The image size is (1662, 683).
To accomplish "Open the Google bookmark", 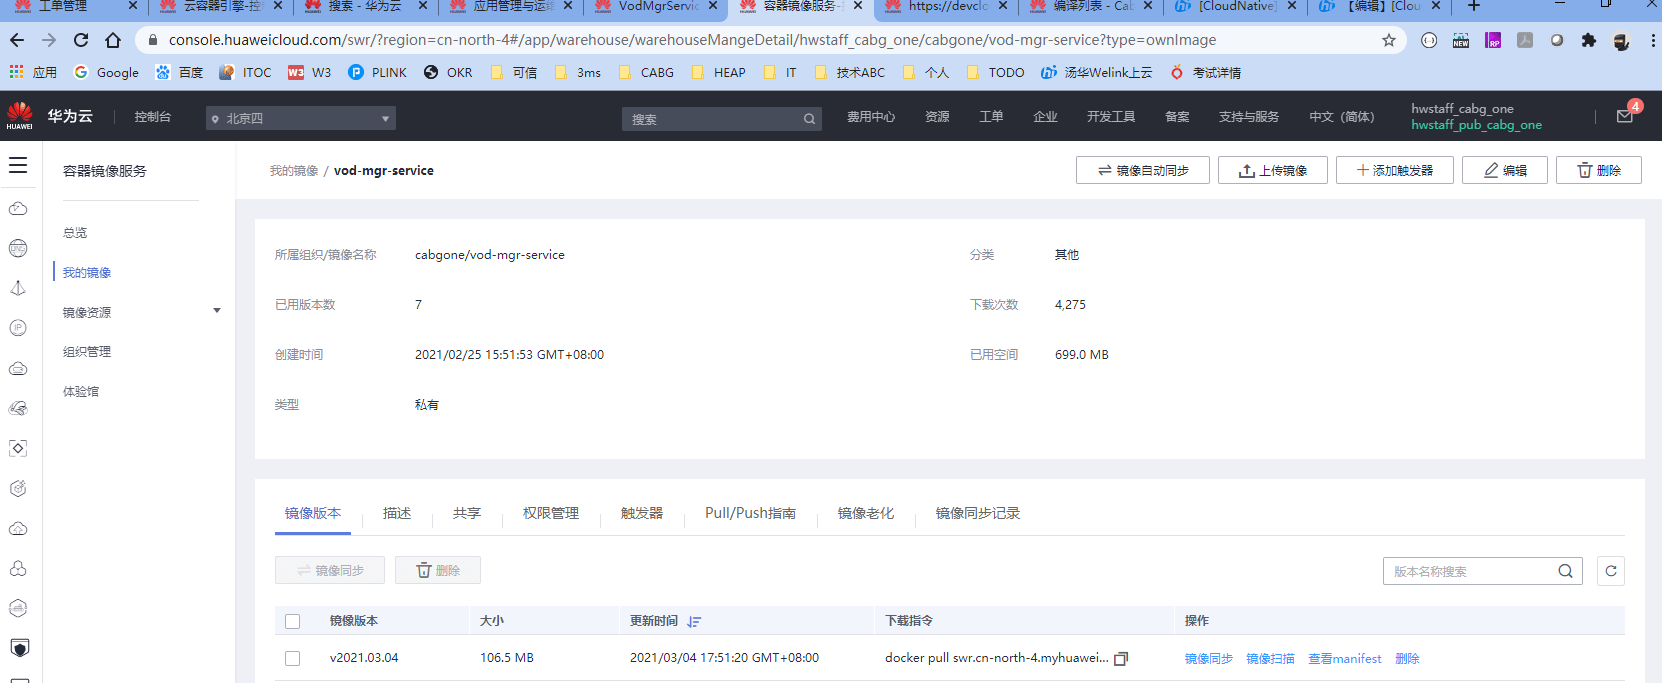I will tap(107, 72).
